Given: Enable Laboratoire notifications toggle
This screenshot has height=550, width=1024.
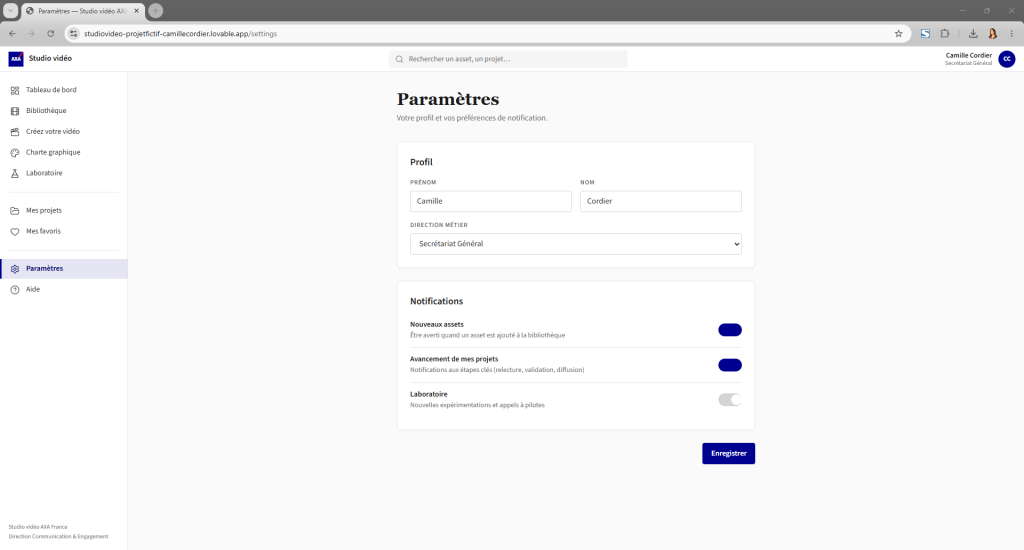Looking at the screenshot, I should pyautogui.click(x=729, y=400).
